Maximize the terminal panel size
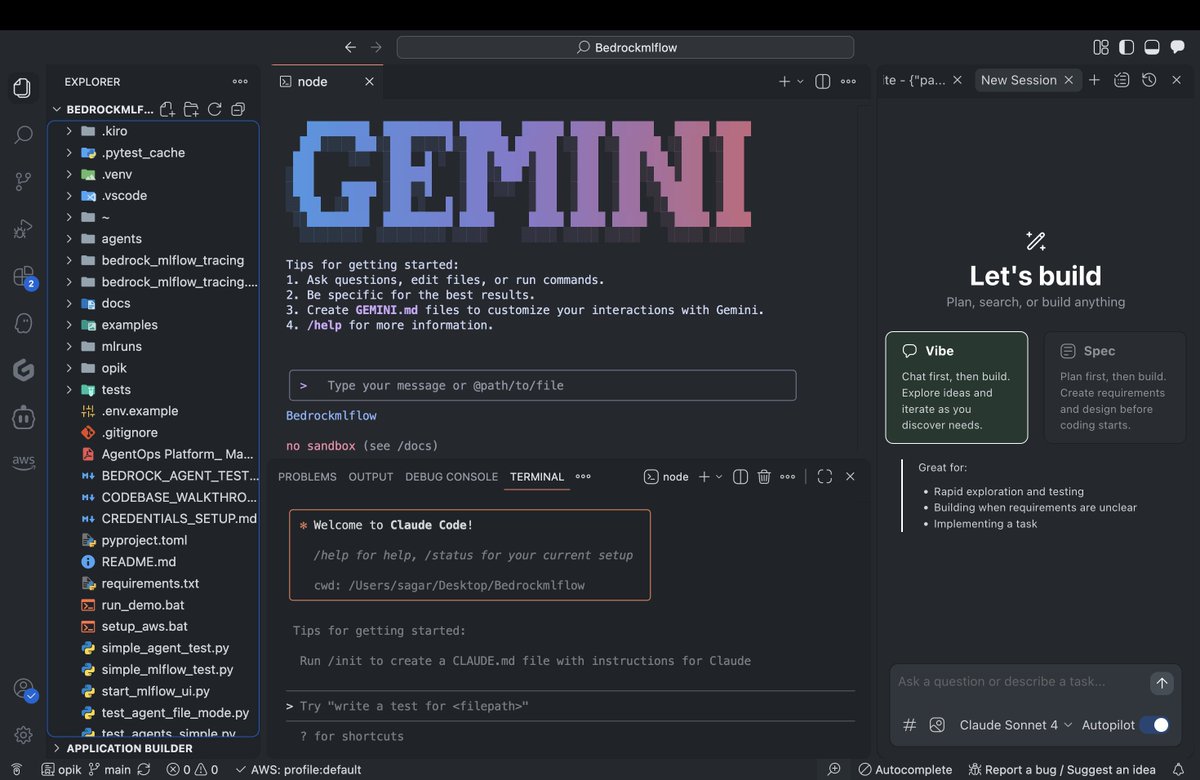 825,477
